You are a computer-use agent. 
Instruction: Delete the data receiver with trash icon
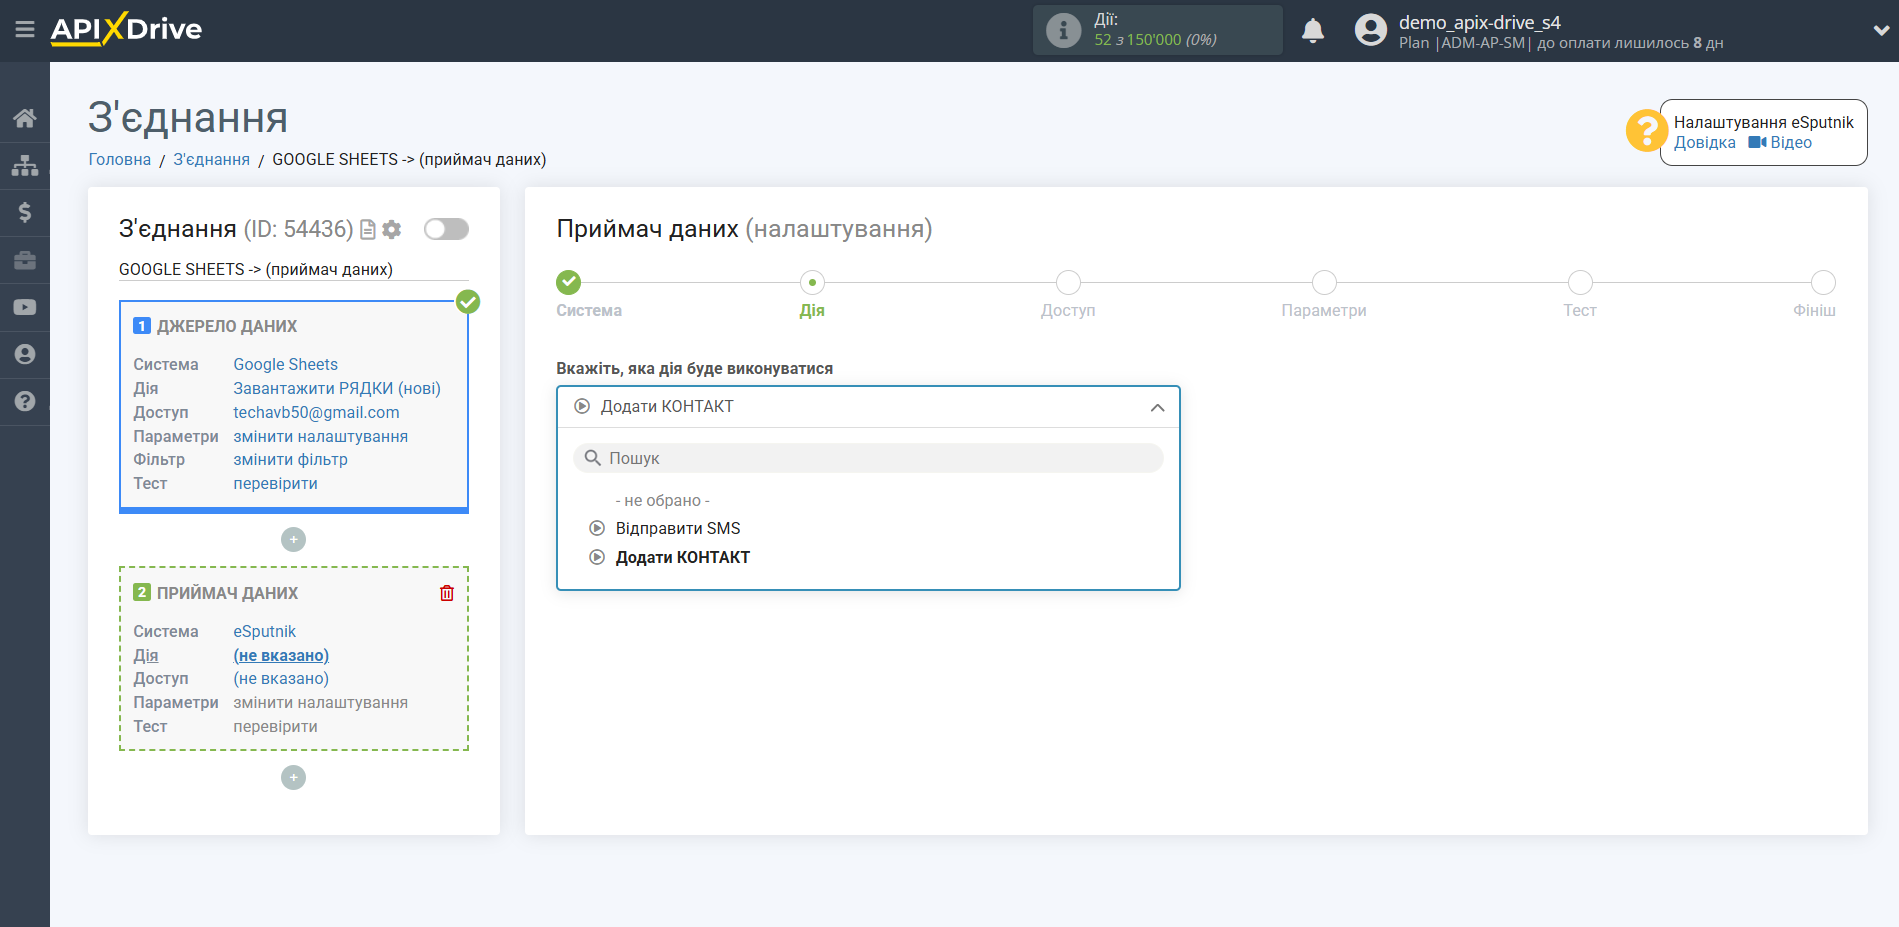point(447,593)
